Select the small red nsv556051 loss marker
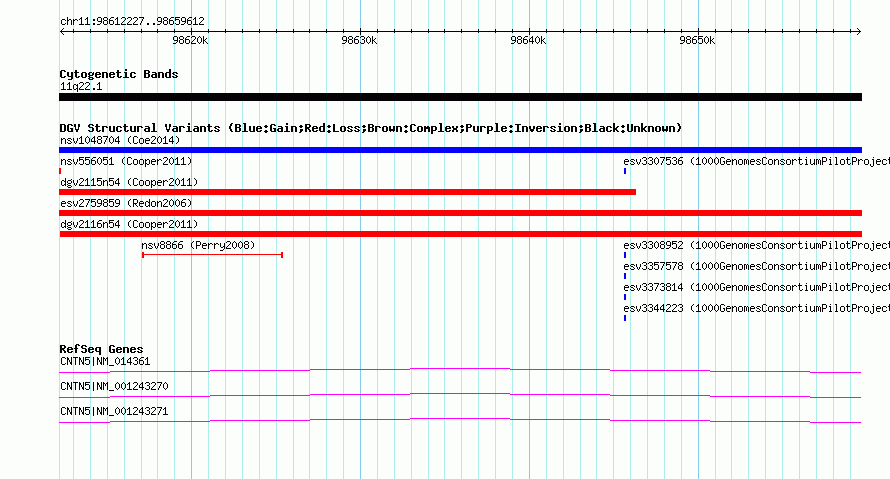Viewport: 890px width, 479px height. (60, 171)
